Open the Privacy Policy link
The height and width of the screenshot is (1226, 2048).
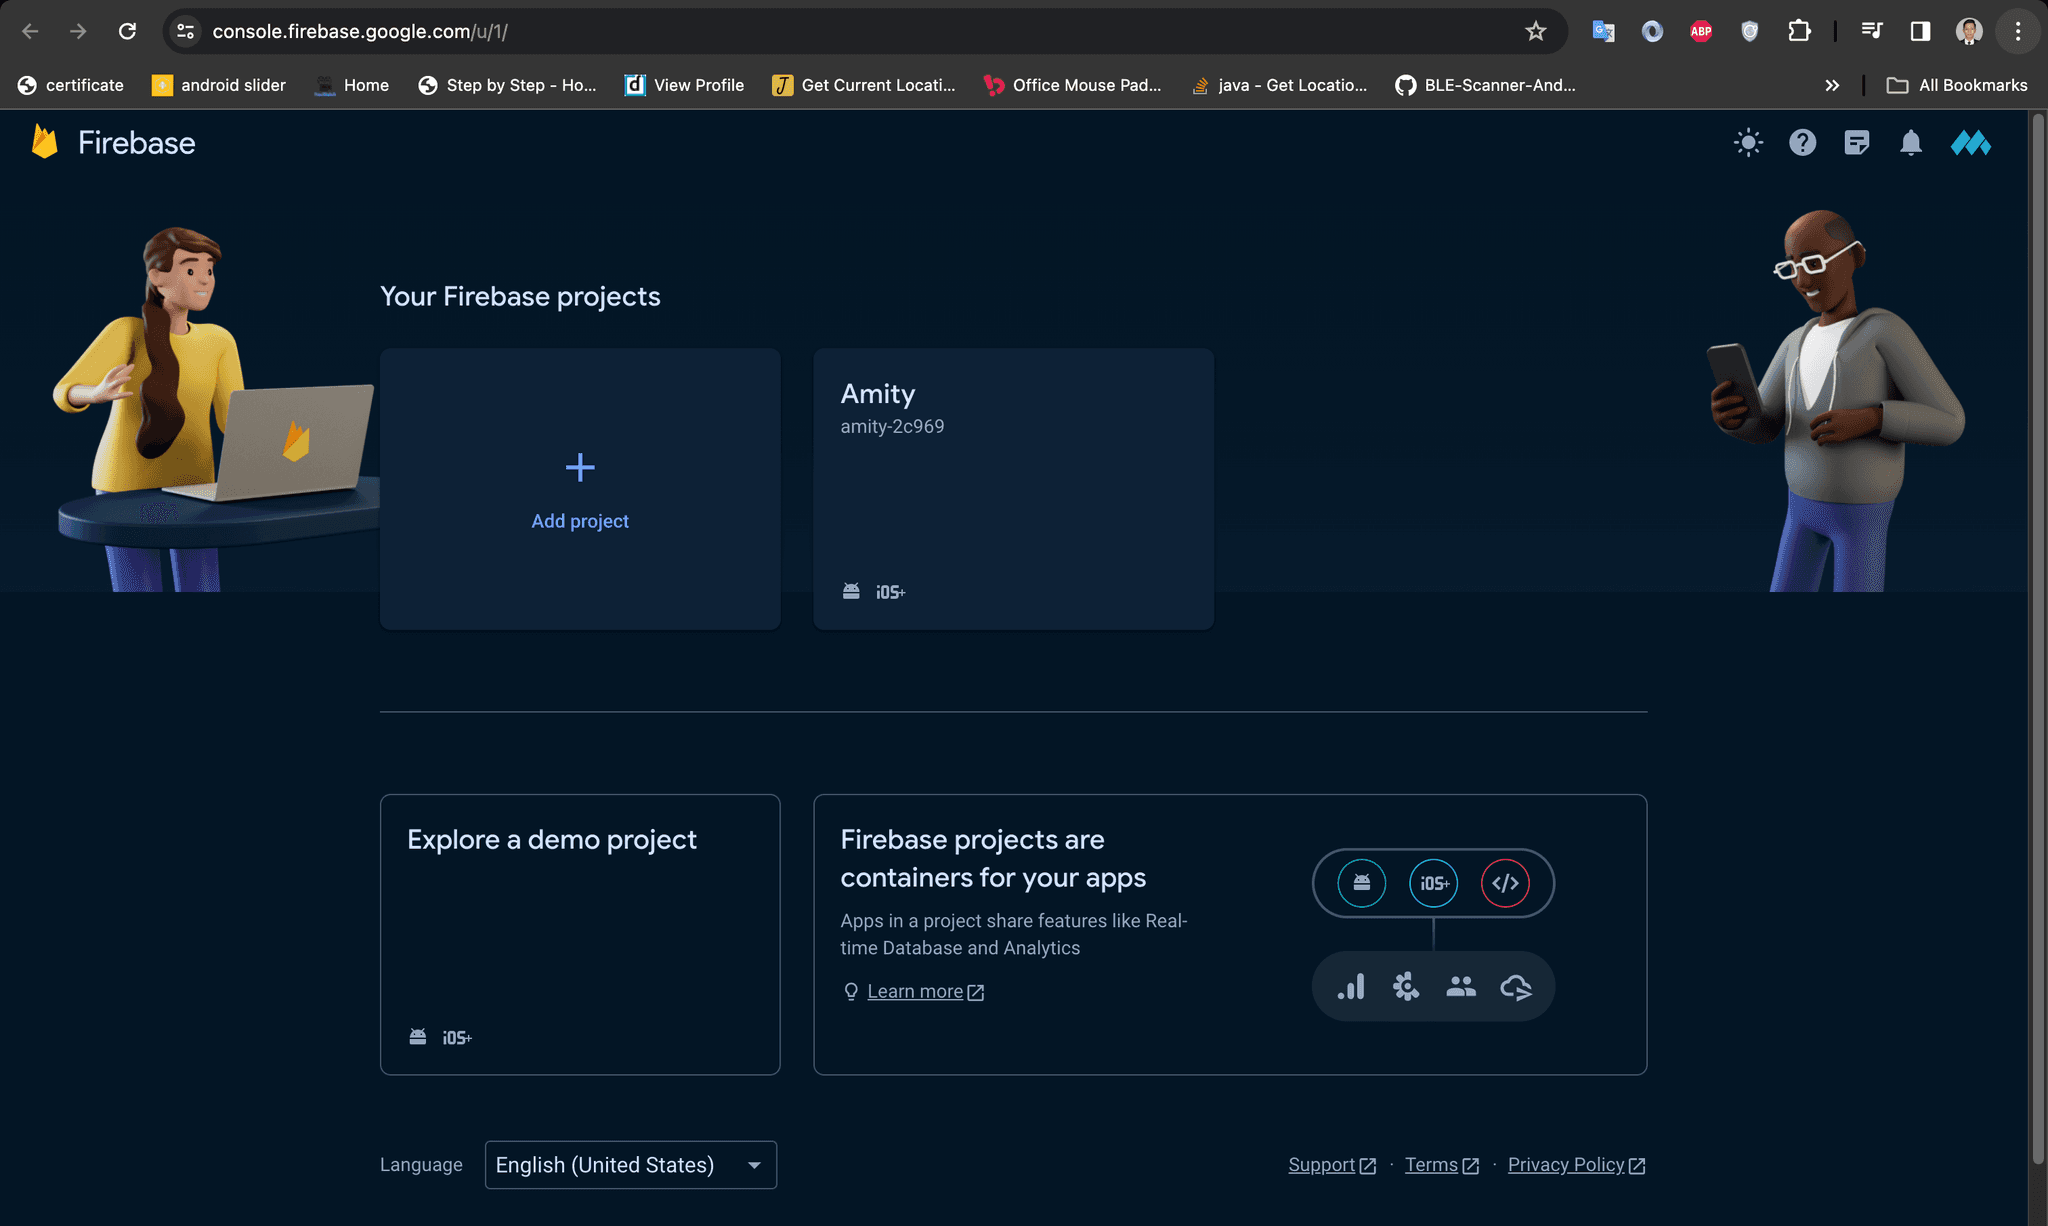click(x=1576, y=1165)
